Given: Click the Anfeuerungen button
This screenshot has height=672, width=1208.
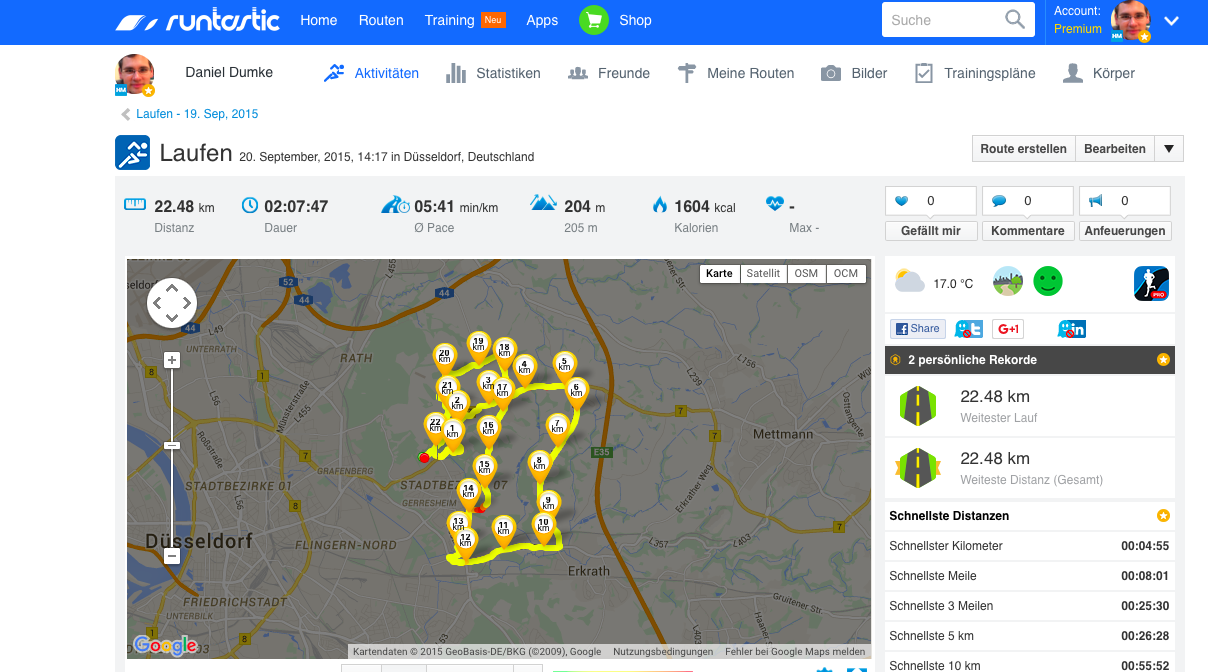Looking at the screenshot, I should click(1124, 231).
